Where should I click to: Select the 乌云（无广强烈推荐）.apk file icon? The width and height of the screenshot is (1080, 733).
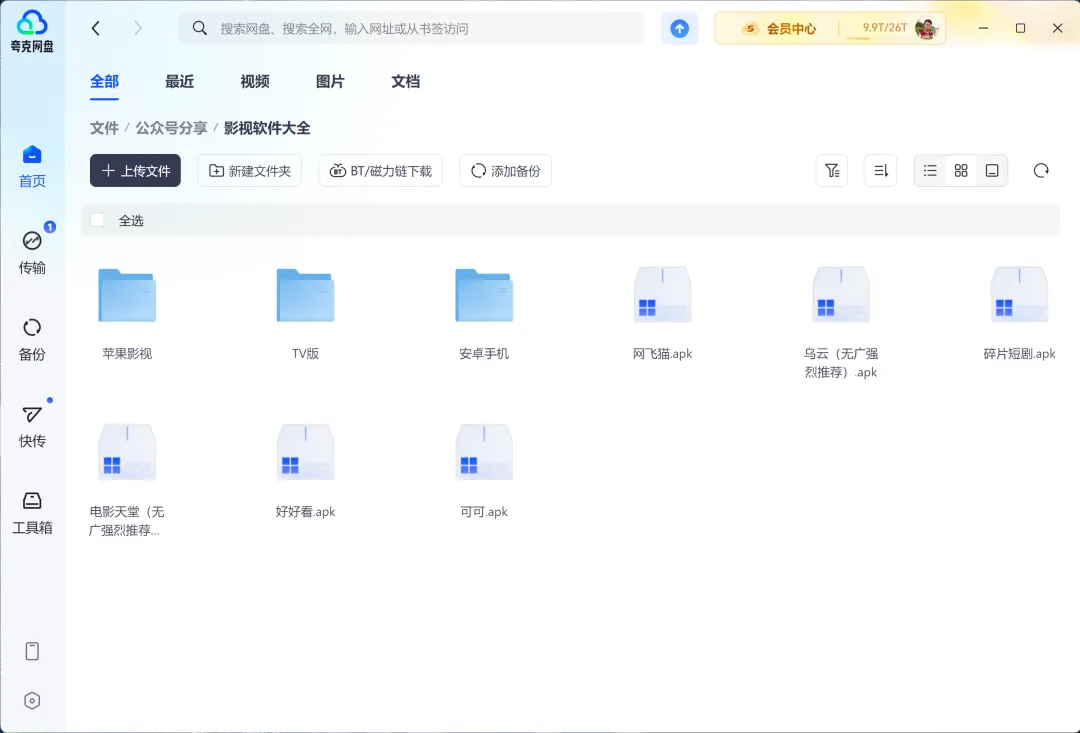(841, 295)
